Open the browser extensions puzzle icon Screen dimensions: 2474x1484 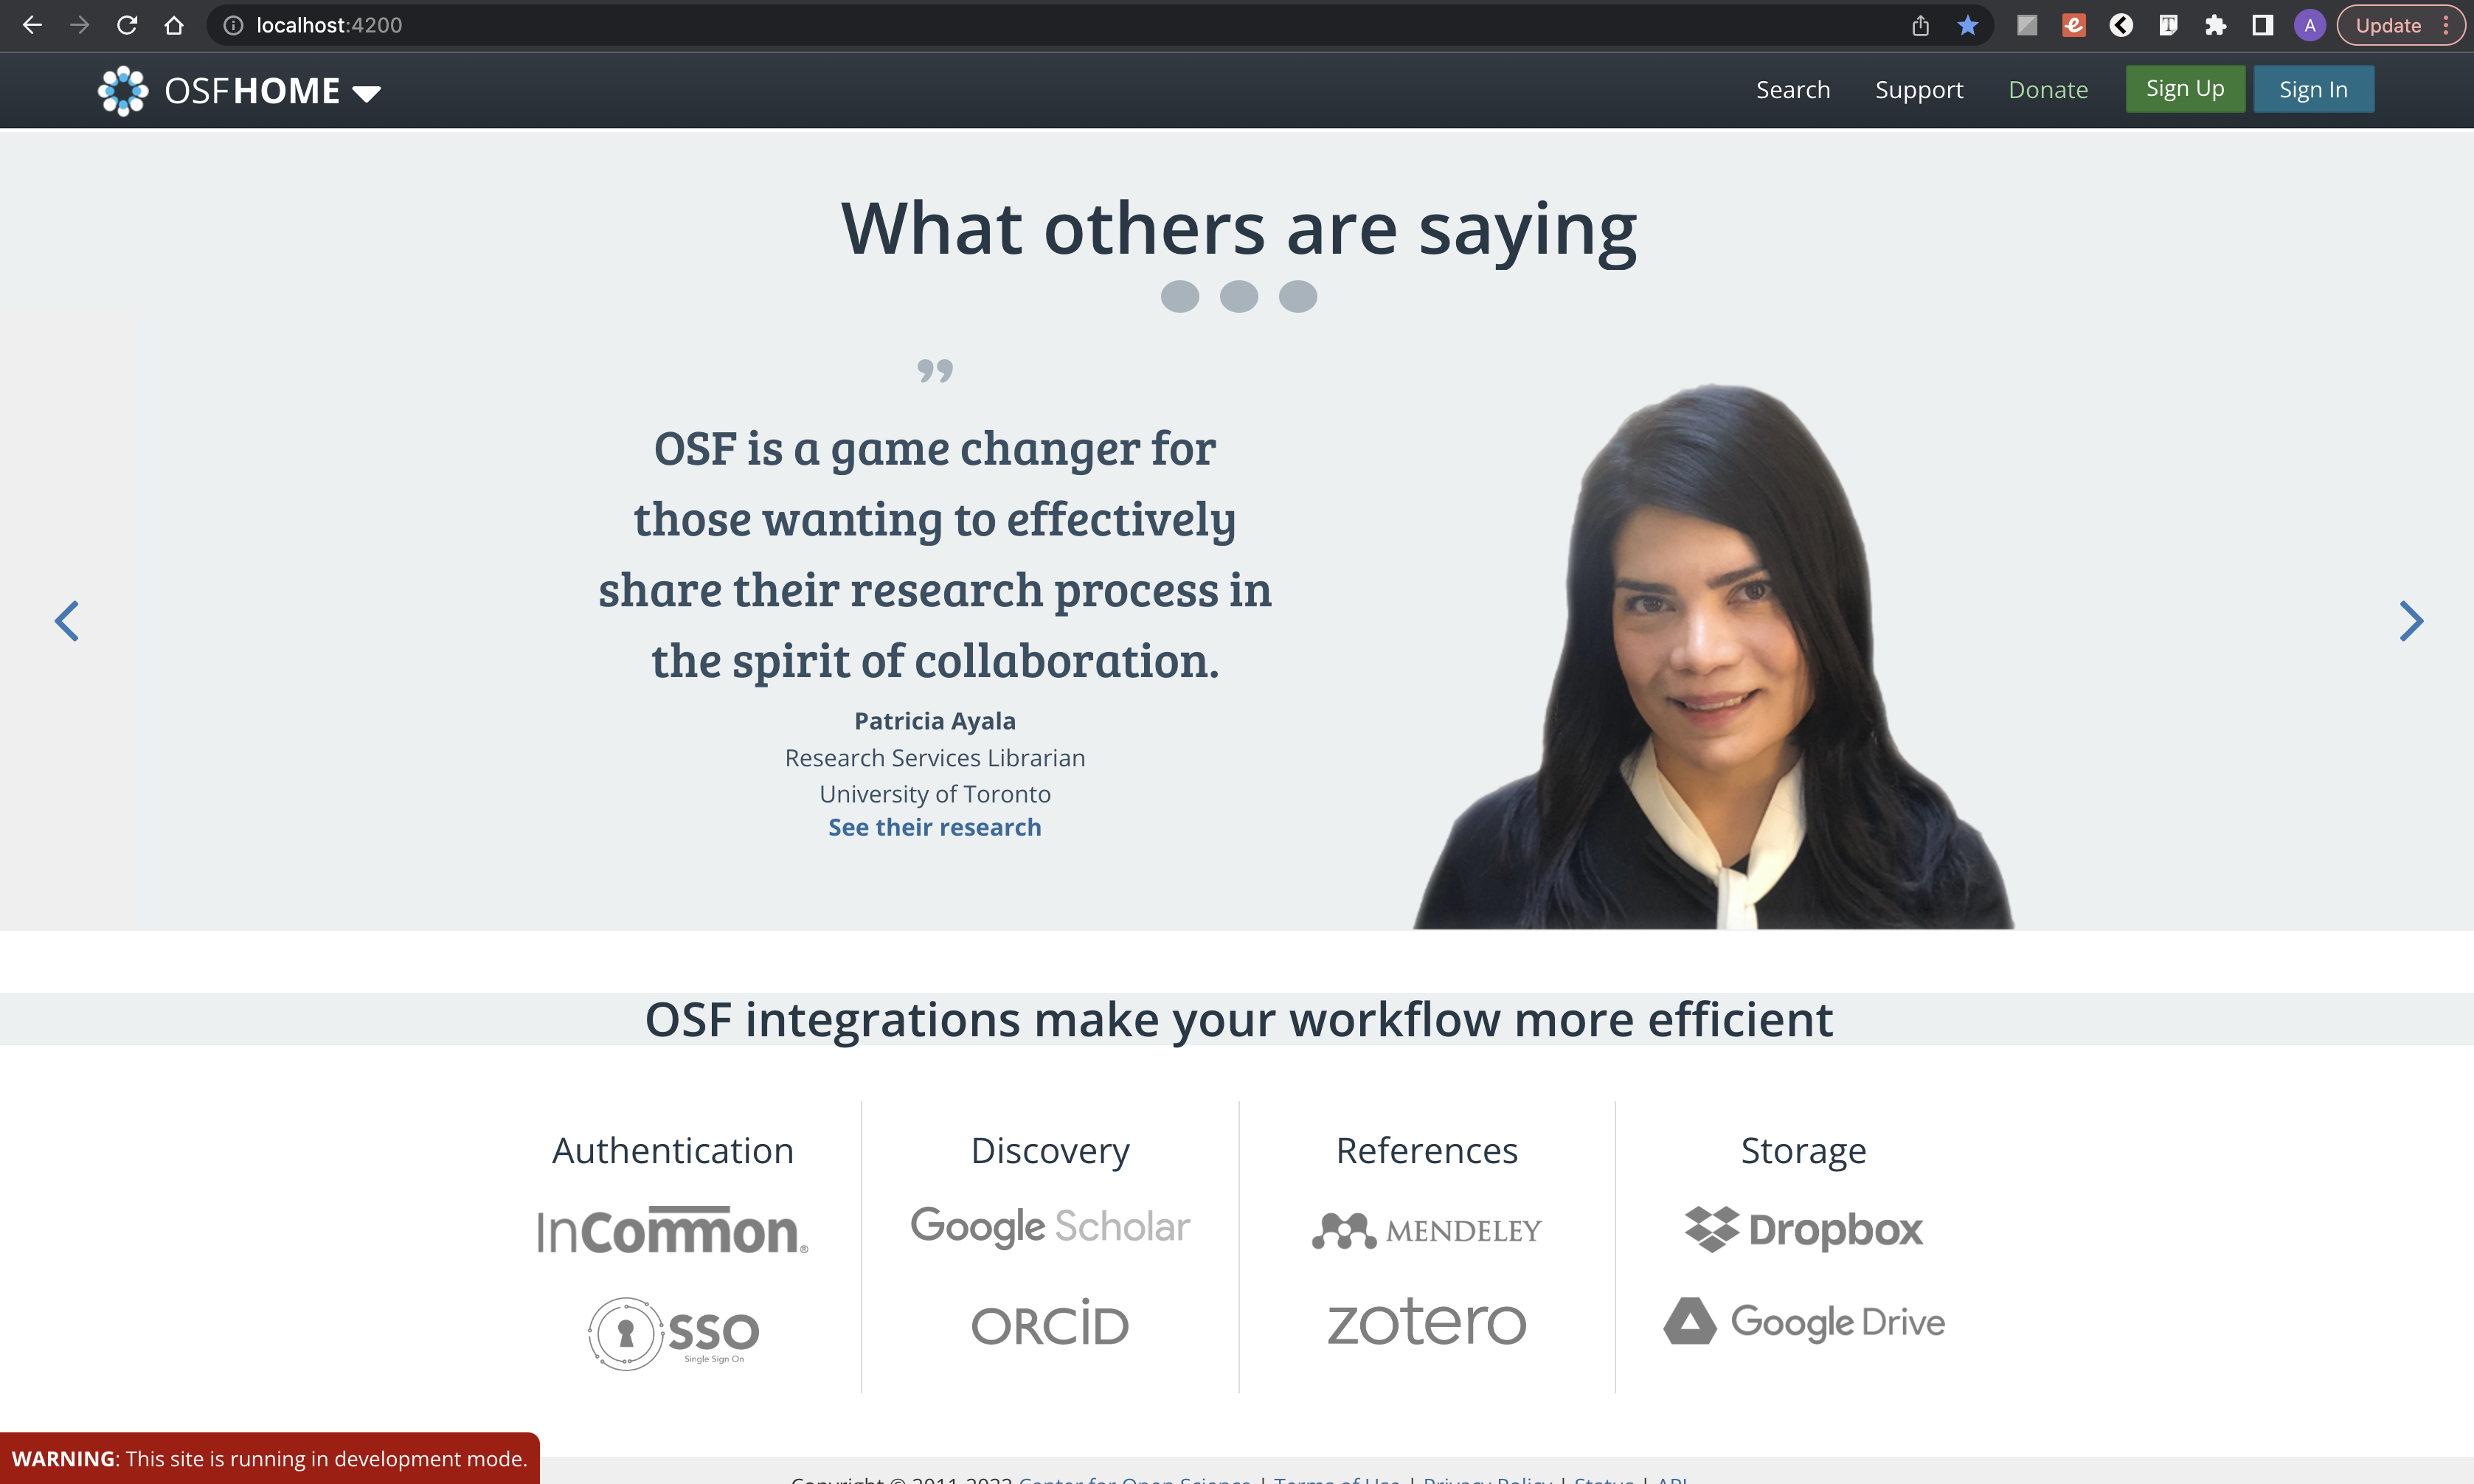[x=2215, y=25]
